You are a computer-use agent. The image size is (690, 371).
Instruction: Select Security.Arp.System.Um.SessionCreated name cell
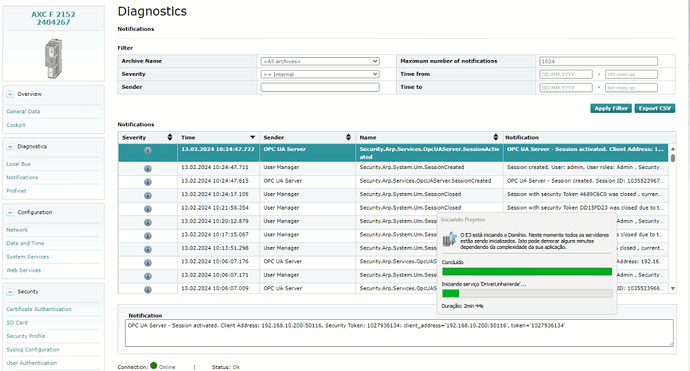click(429, 169)
